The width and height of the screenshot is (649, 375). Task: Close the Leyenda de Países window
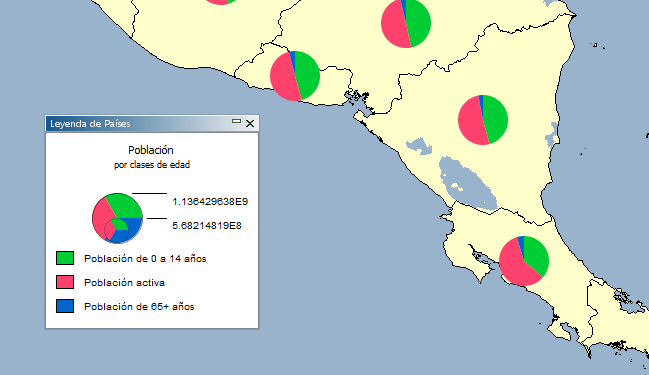tap(250, 123)
